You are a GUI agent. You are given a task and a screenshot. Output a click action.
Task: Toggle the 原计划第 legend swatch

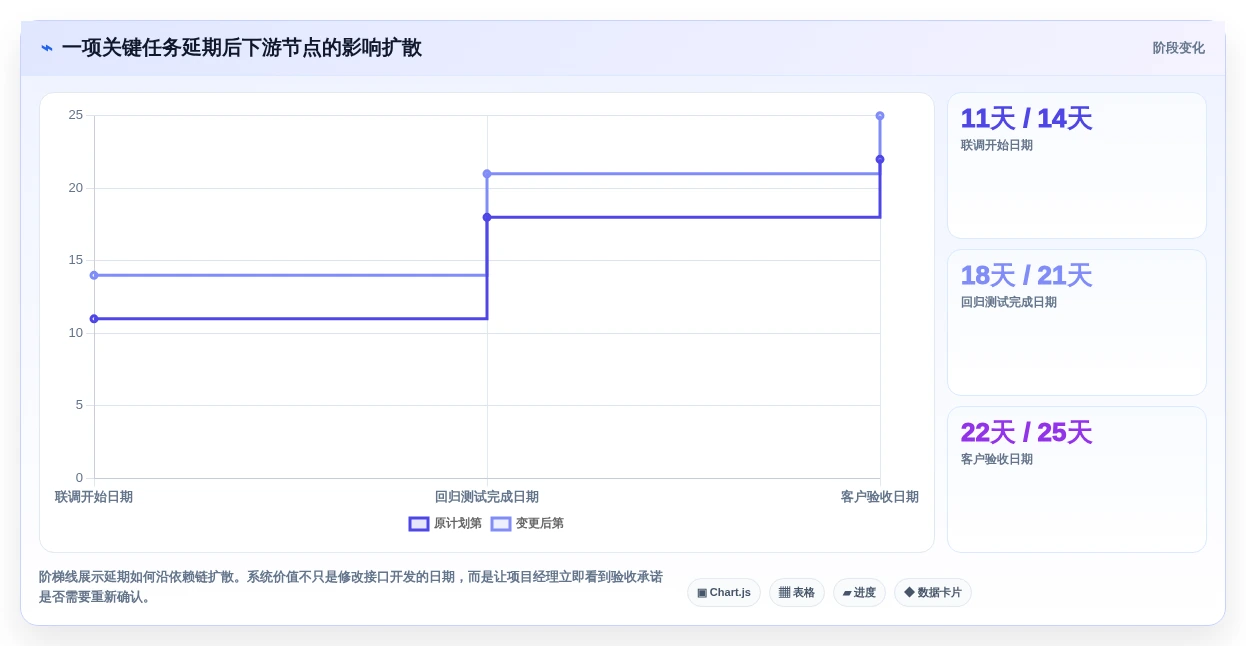tap(419, 524)
